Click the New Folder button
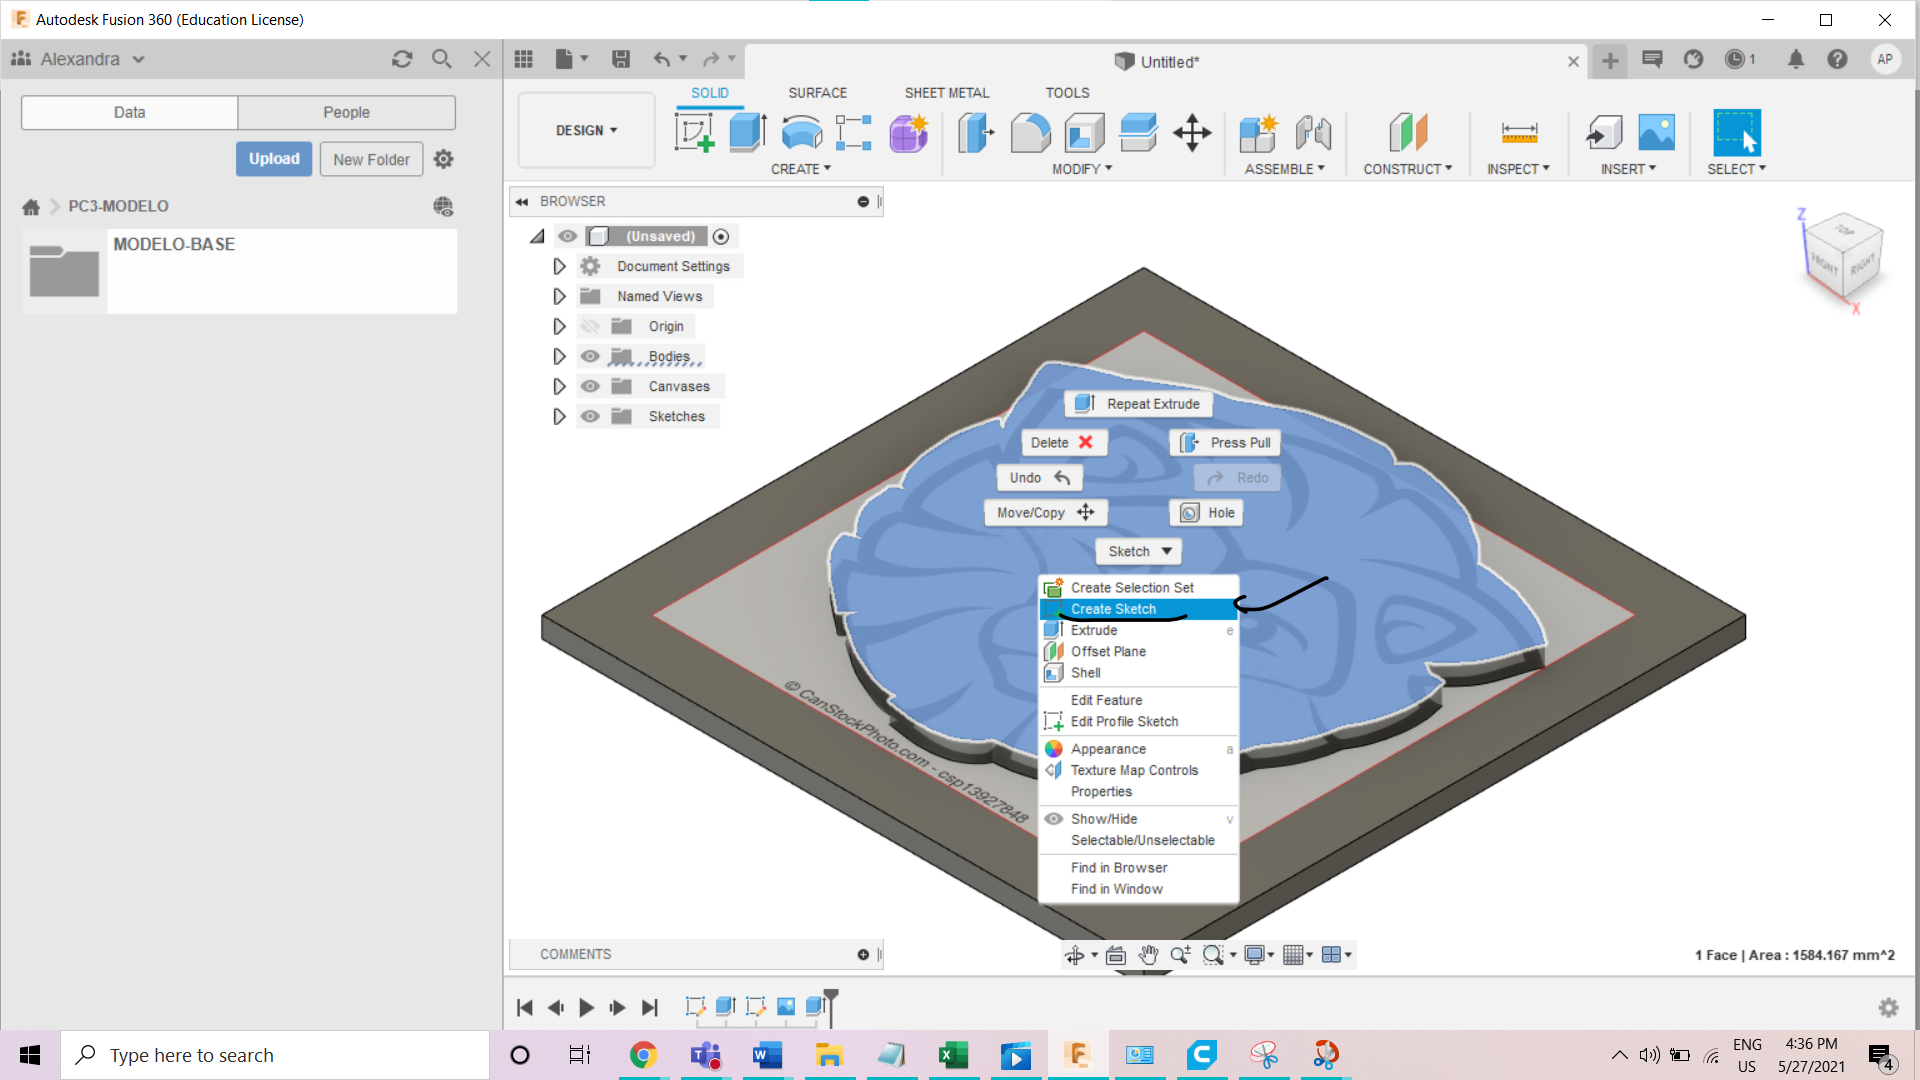The image size is (1920, 1080). (x=371, y=160)
